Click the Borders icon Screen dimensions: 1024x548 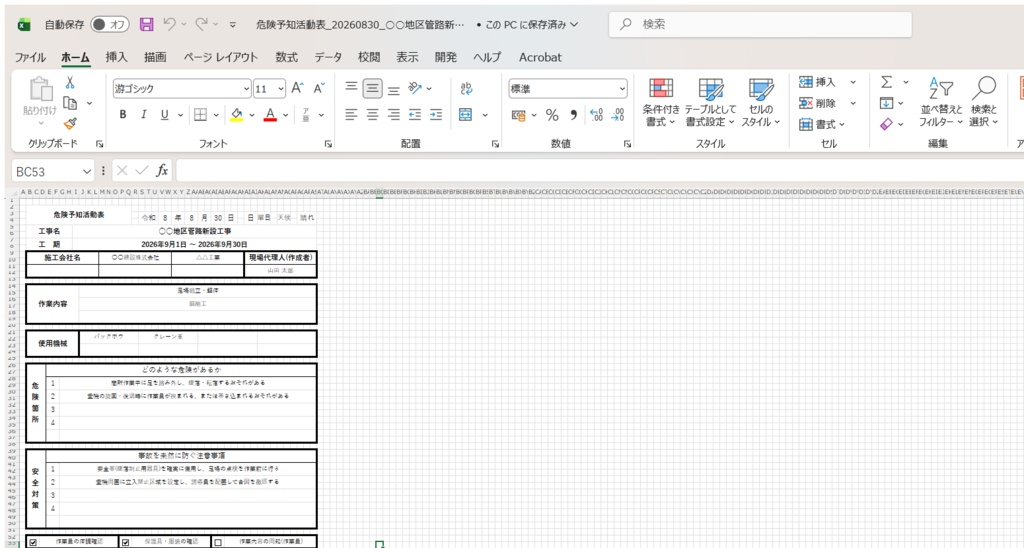(200, 115)
